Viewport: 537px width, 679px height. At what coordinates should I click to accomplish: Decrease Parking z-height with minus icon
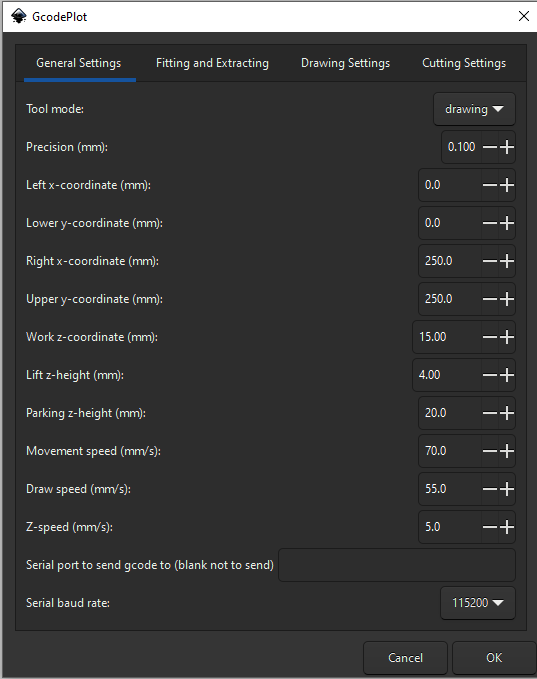tap(490, 413)
